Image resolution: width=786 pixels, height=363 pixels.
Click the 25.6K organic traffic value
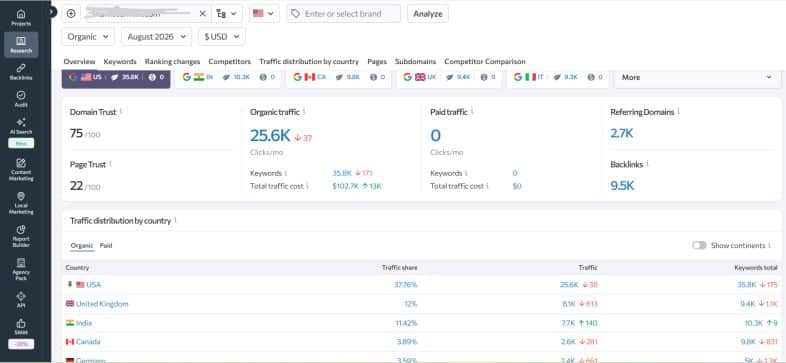click(x=270, y=135)
